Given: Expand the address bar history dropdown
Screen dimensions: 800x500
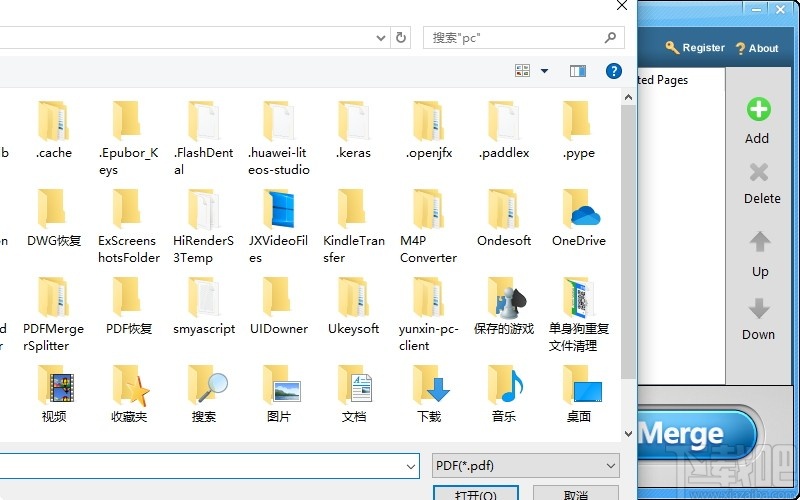Looking at the screenshot, I should click(x=381, y=38).
